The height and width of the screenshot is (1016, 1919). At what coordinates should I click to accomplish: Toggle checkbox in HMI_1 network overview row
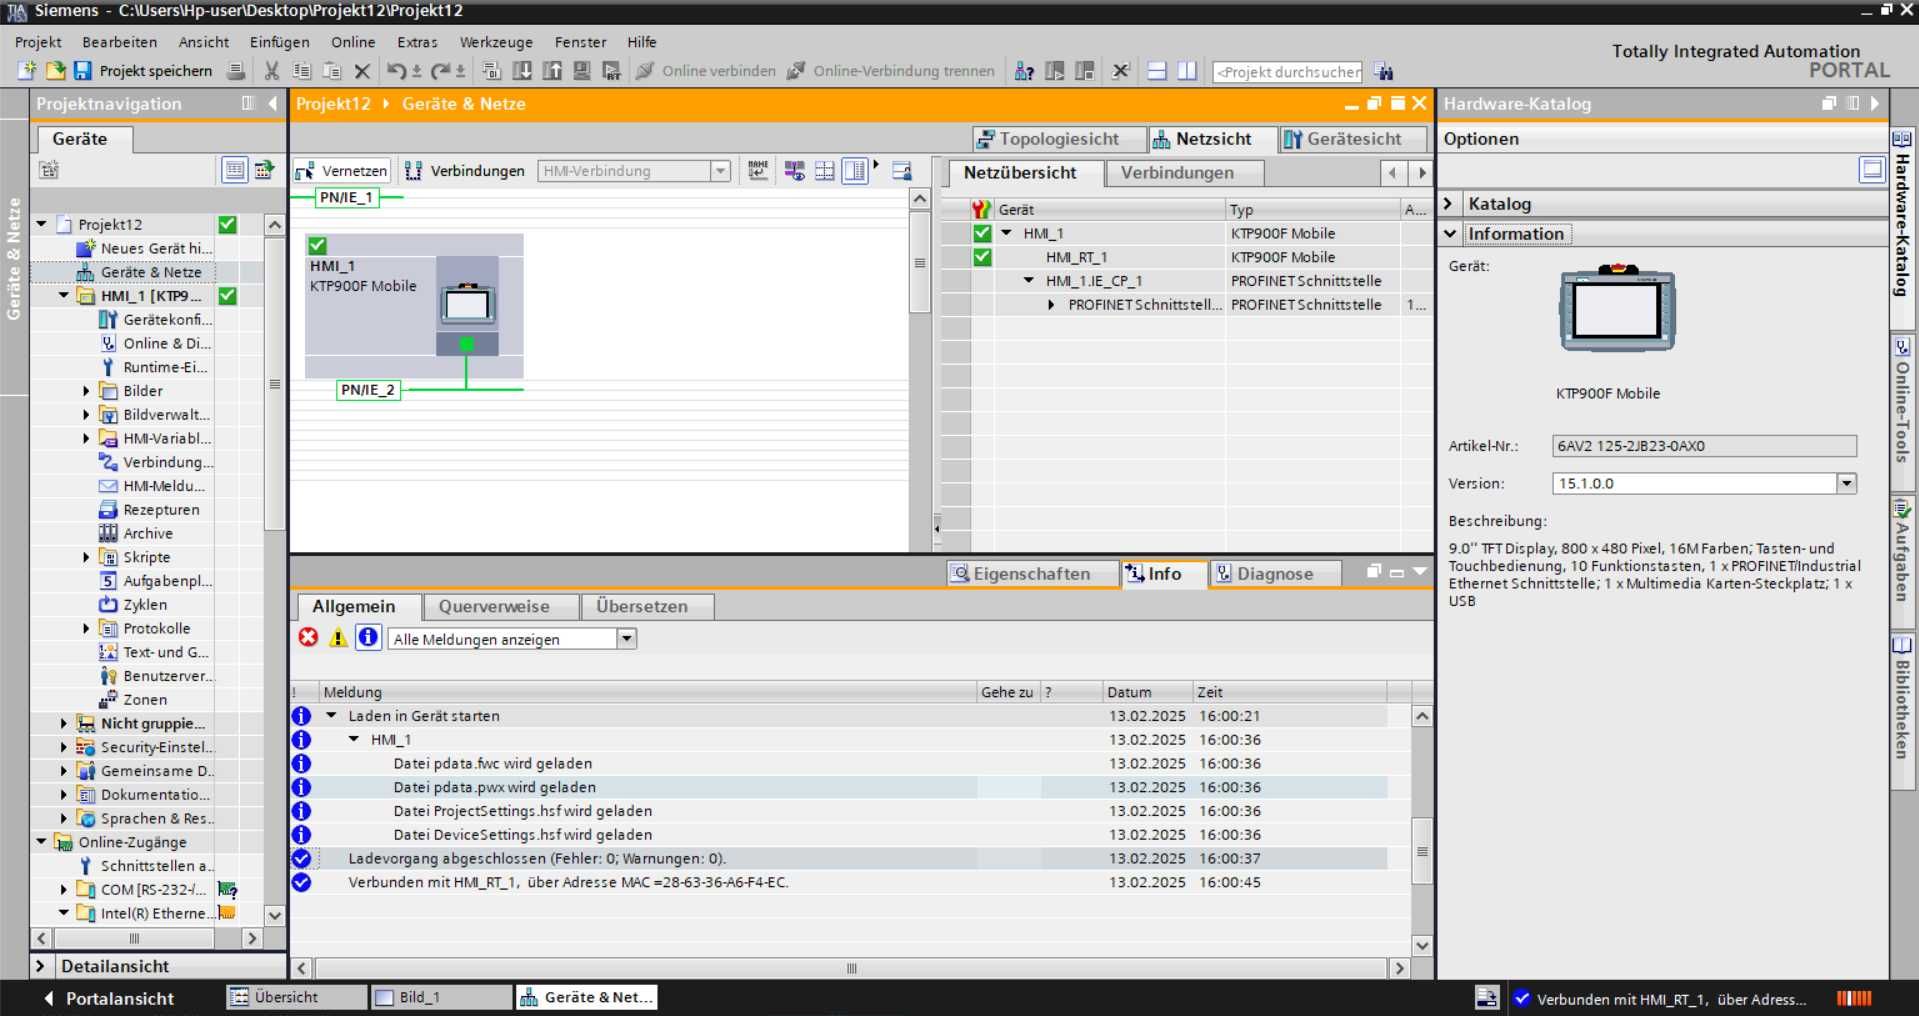click(x=982, y=233)
